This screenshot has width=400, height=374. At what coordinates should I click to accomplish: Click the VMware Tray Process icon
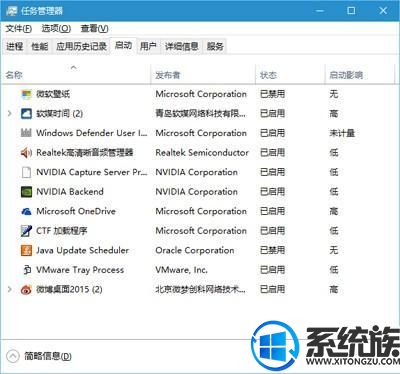click(x=27, y=270)
